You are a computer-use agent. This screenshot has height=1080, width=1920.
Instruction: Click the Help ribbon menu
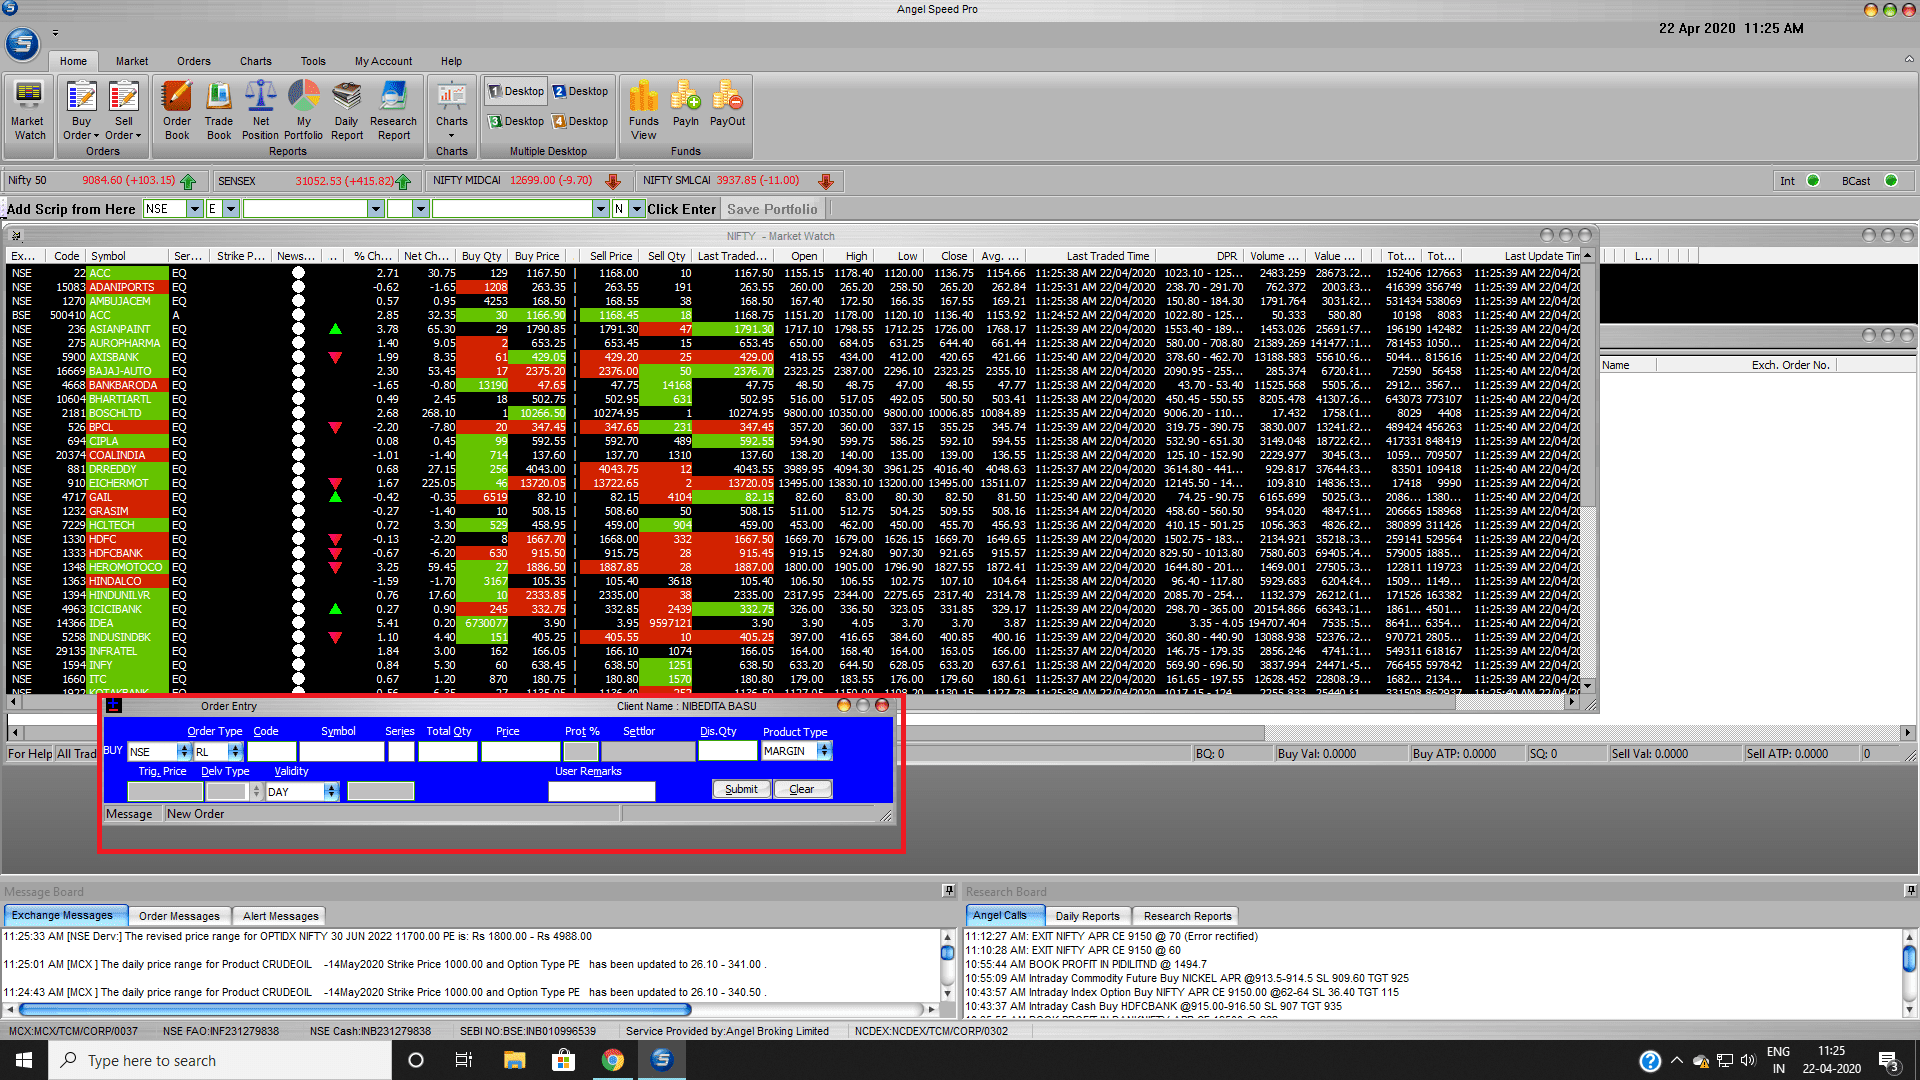pos(451,61)
